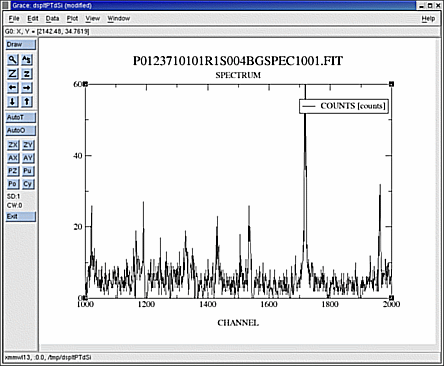Click the AY autoscale y-axis button
Image resolution: width=444 pixels, height=366 pixels.
(28, 158)
